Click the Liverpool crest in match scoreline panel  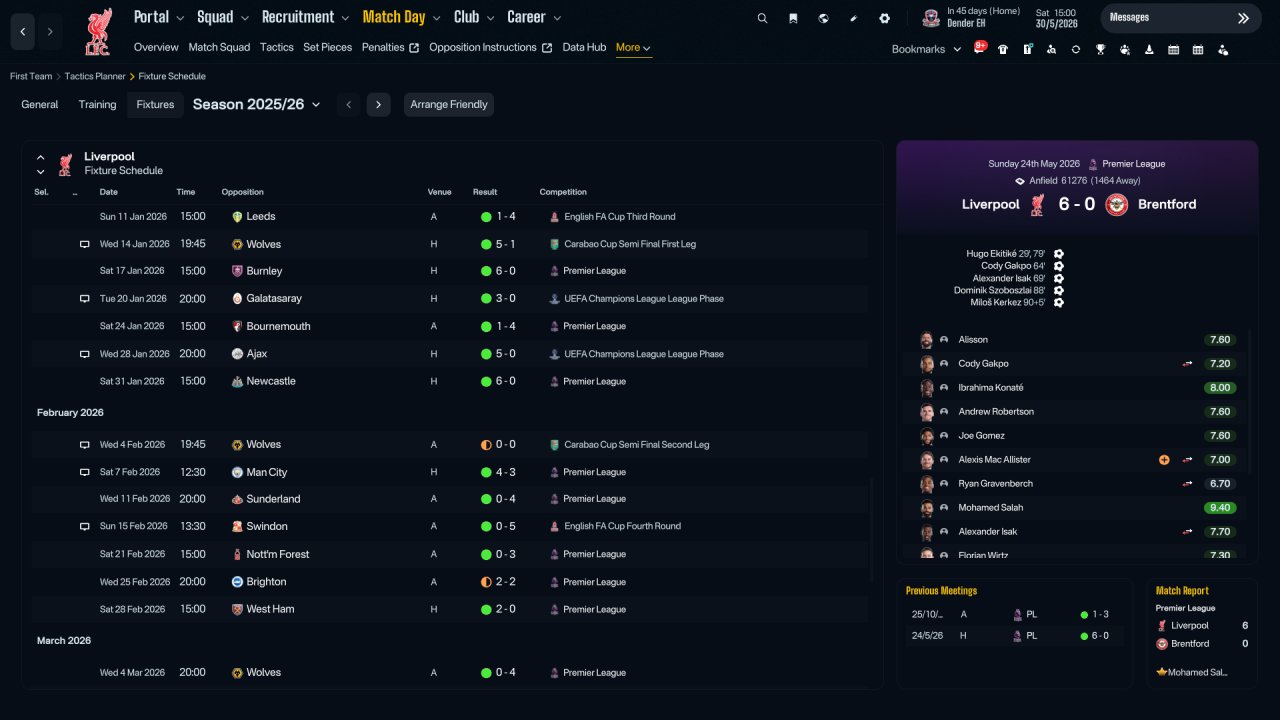pyautogui.click(x=1037, y=204)
